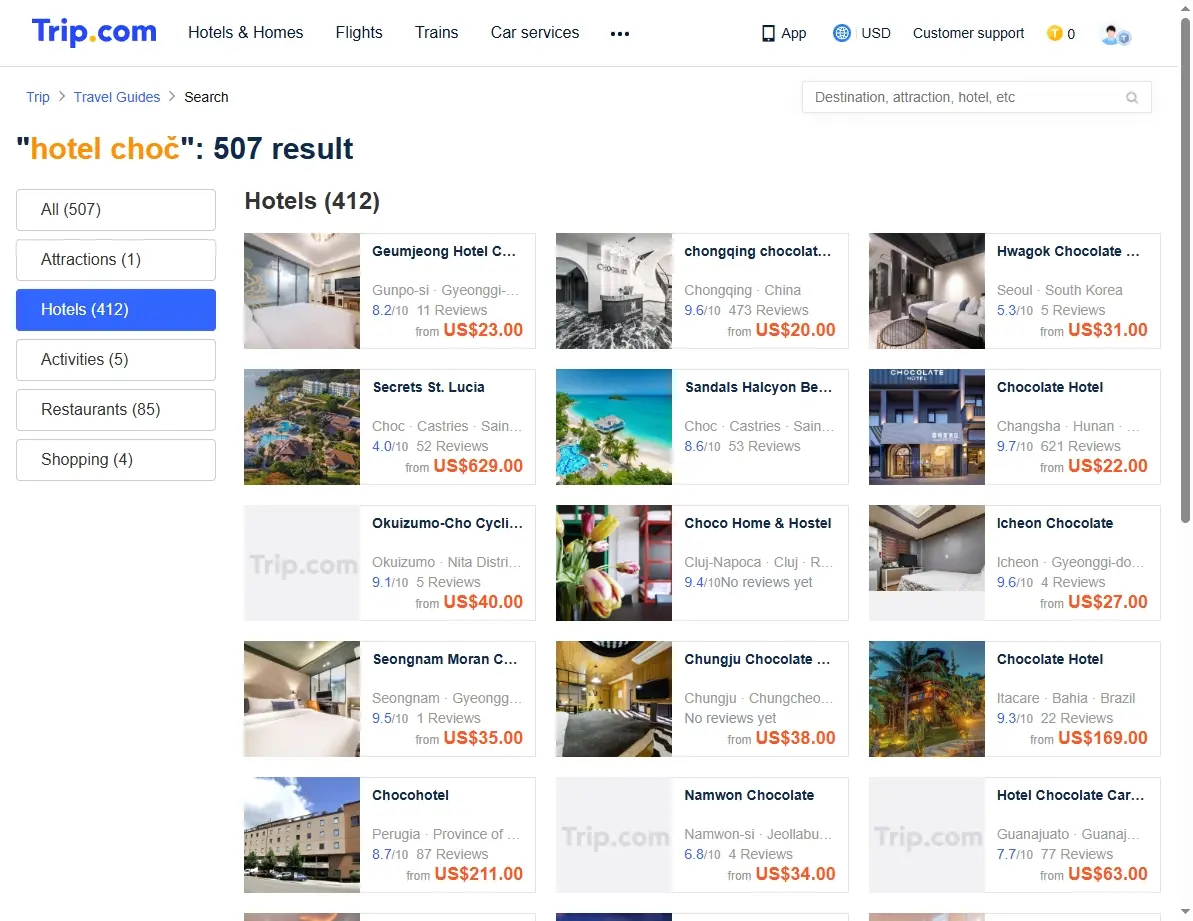Open Icheon Chocolate thumbnail

point(927,564)
